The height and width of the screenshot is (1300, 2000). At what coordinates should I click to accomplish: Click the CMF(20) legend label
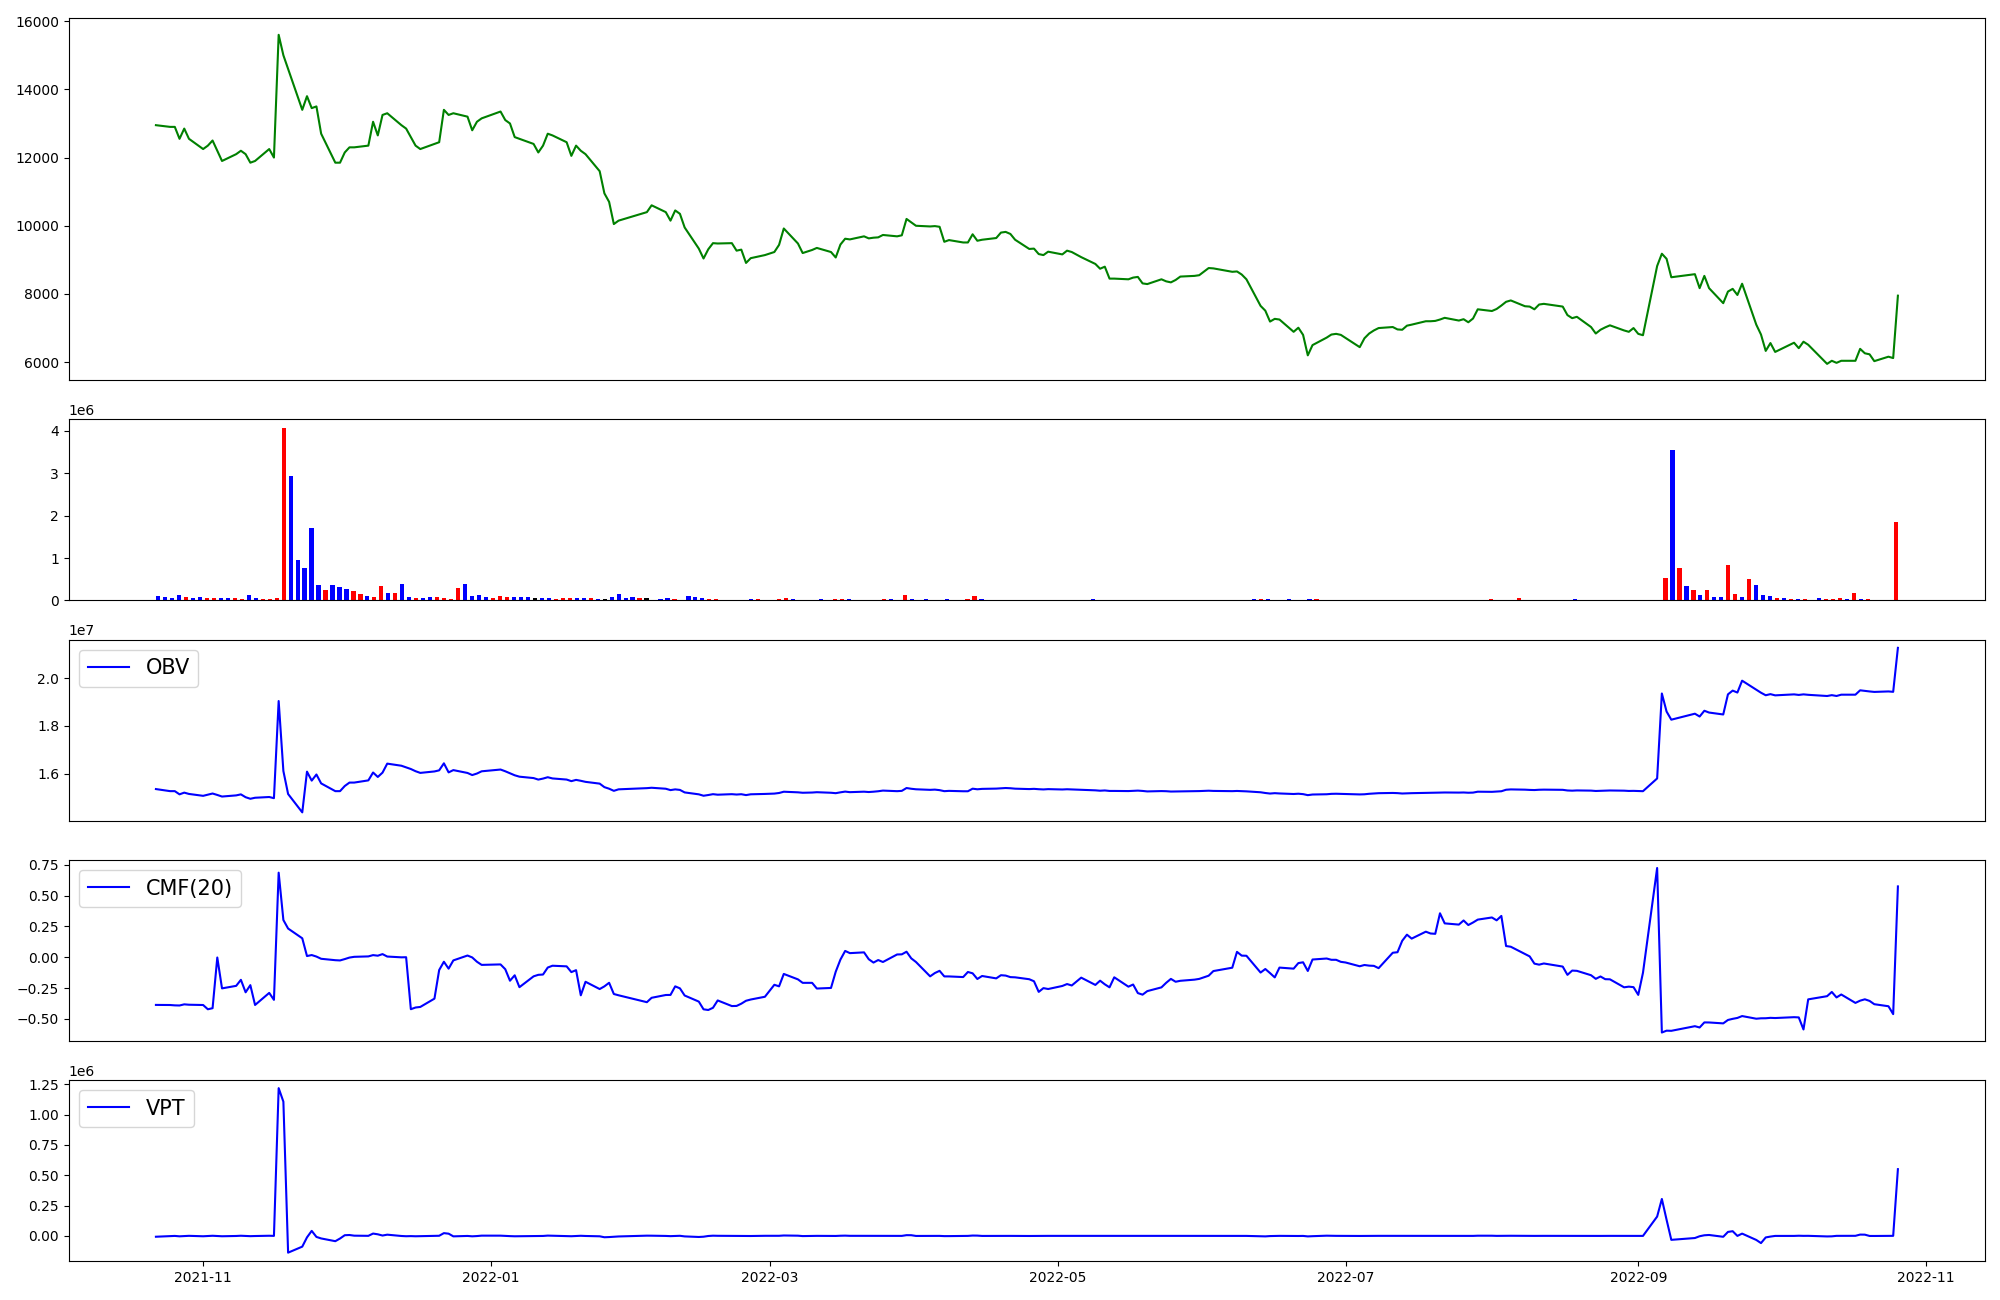[188, 888]
